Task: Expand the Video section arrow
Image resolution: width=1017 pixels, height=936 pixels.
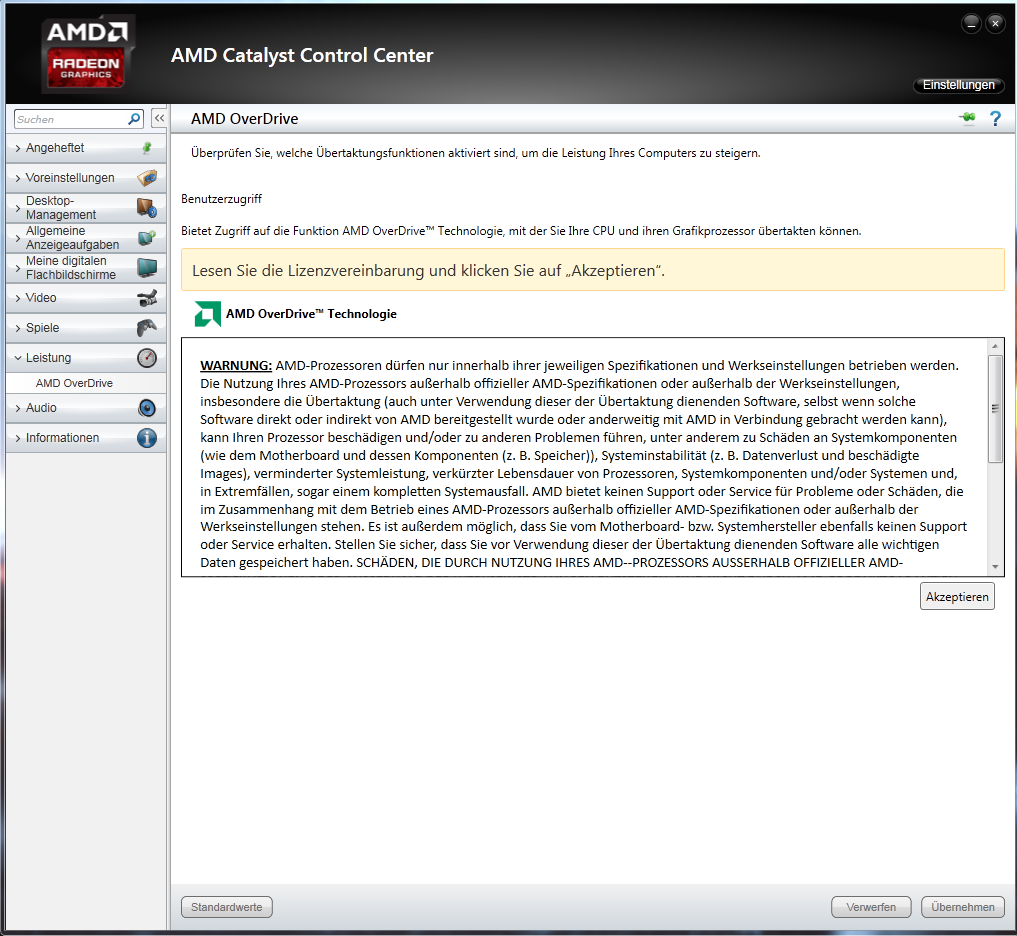Action: [18, 298]
